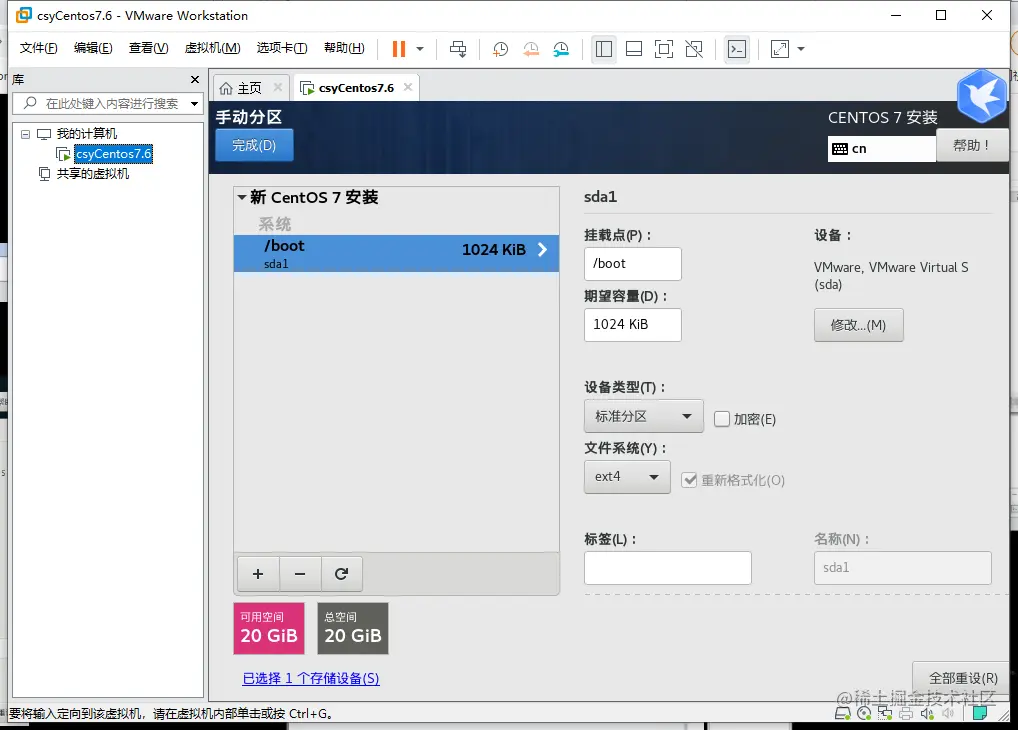Click the 标签(L) input field
Image resolution: width=1018 pixels, height=730 pixels.
(667, 568)
